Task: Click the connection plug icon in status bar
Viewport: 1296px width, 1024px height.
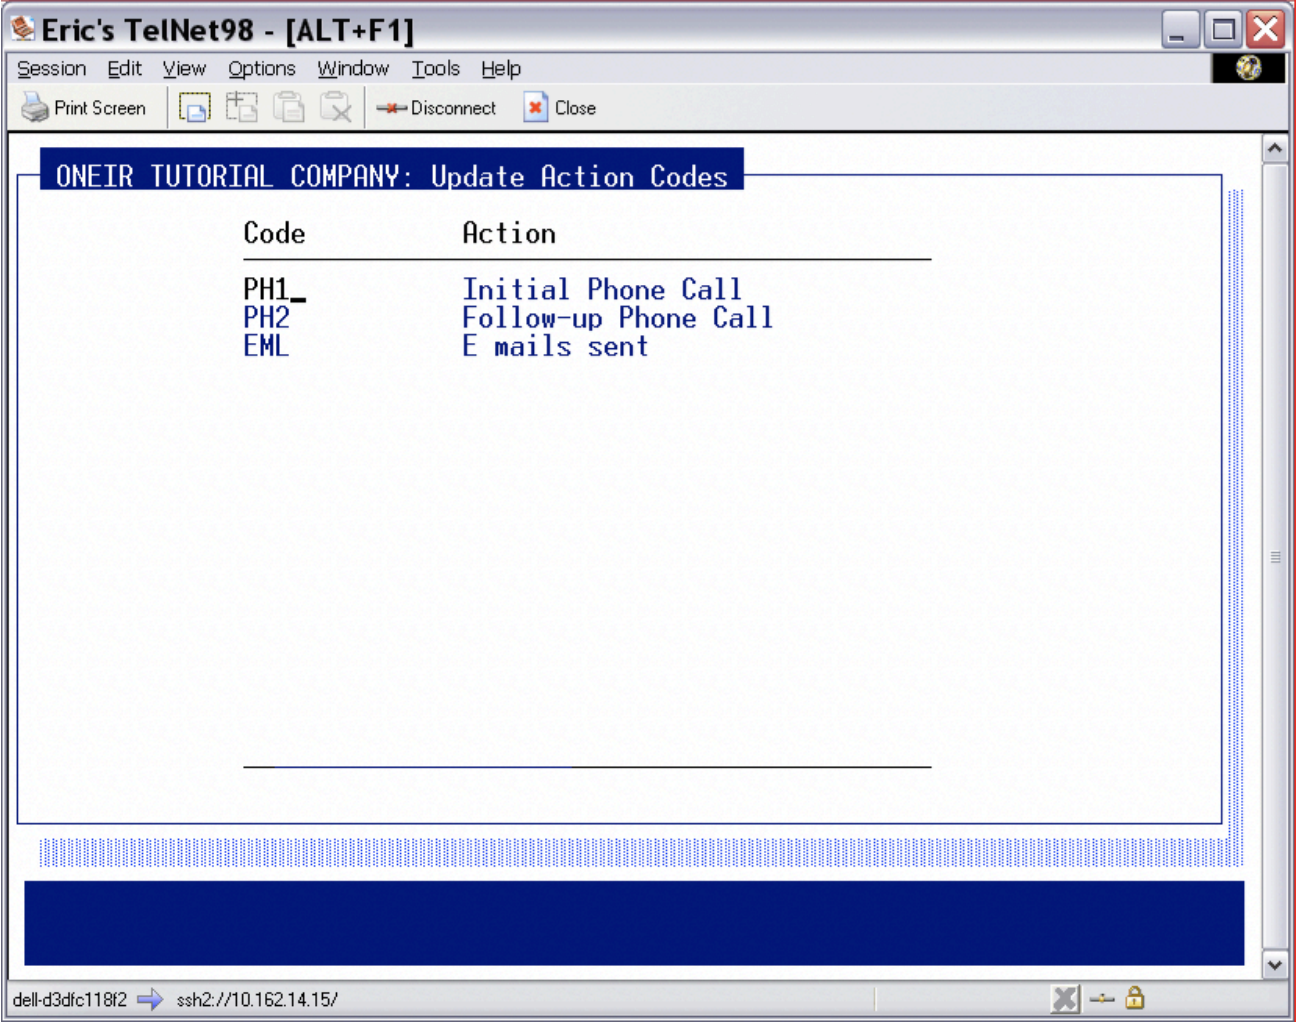Action: click(1102, 998)
